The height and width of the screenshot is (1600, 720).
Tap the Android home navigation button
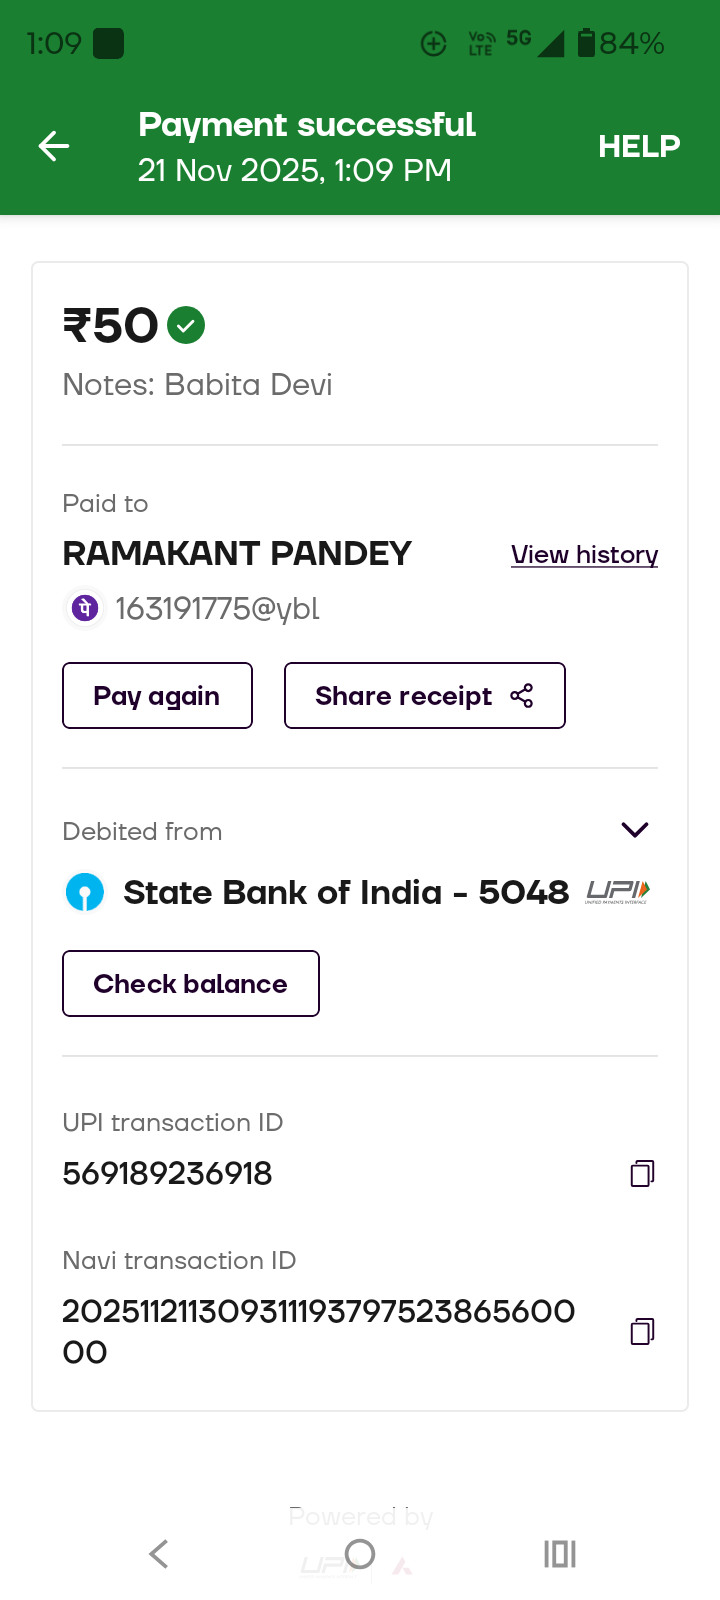click(x=360, y=1554)
